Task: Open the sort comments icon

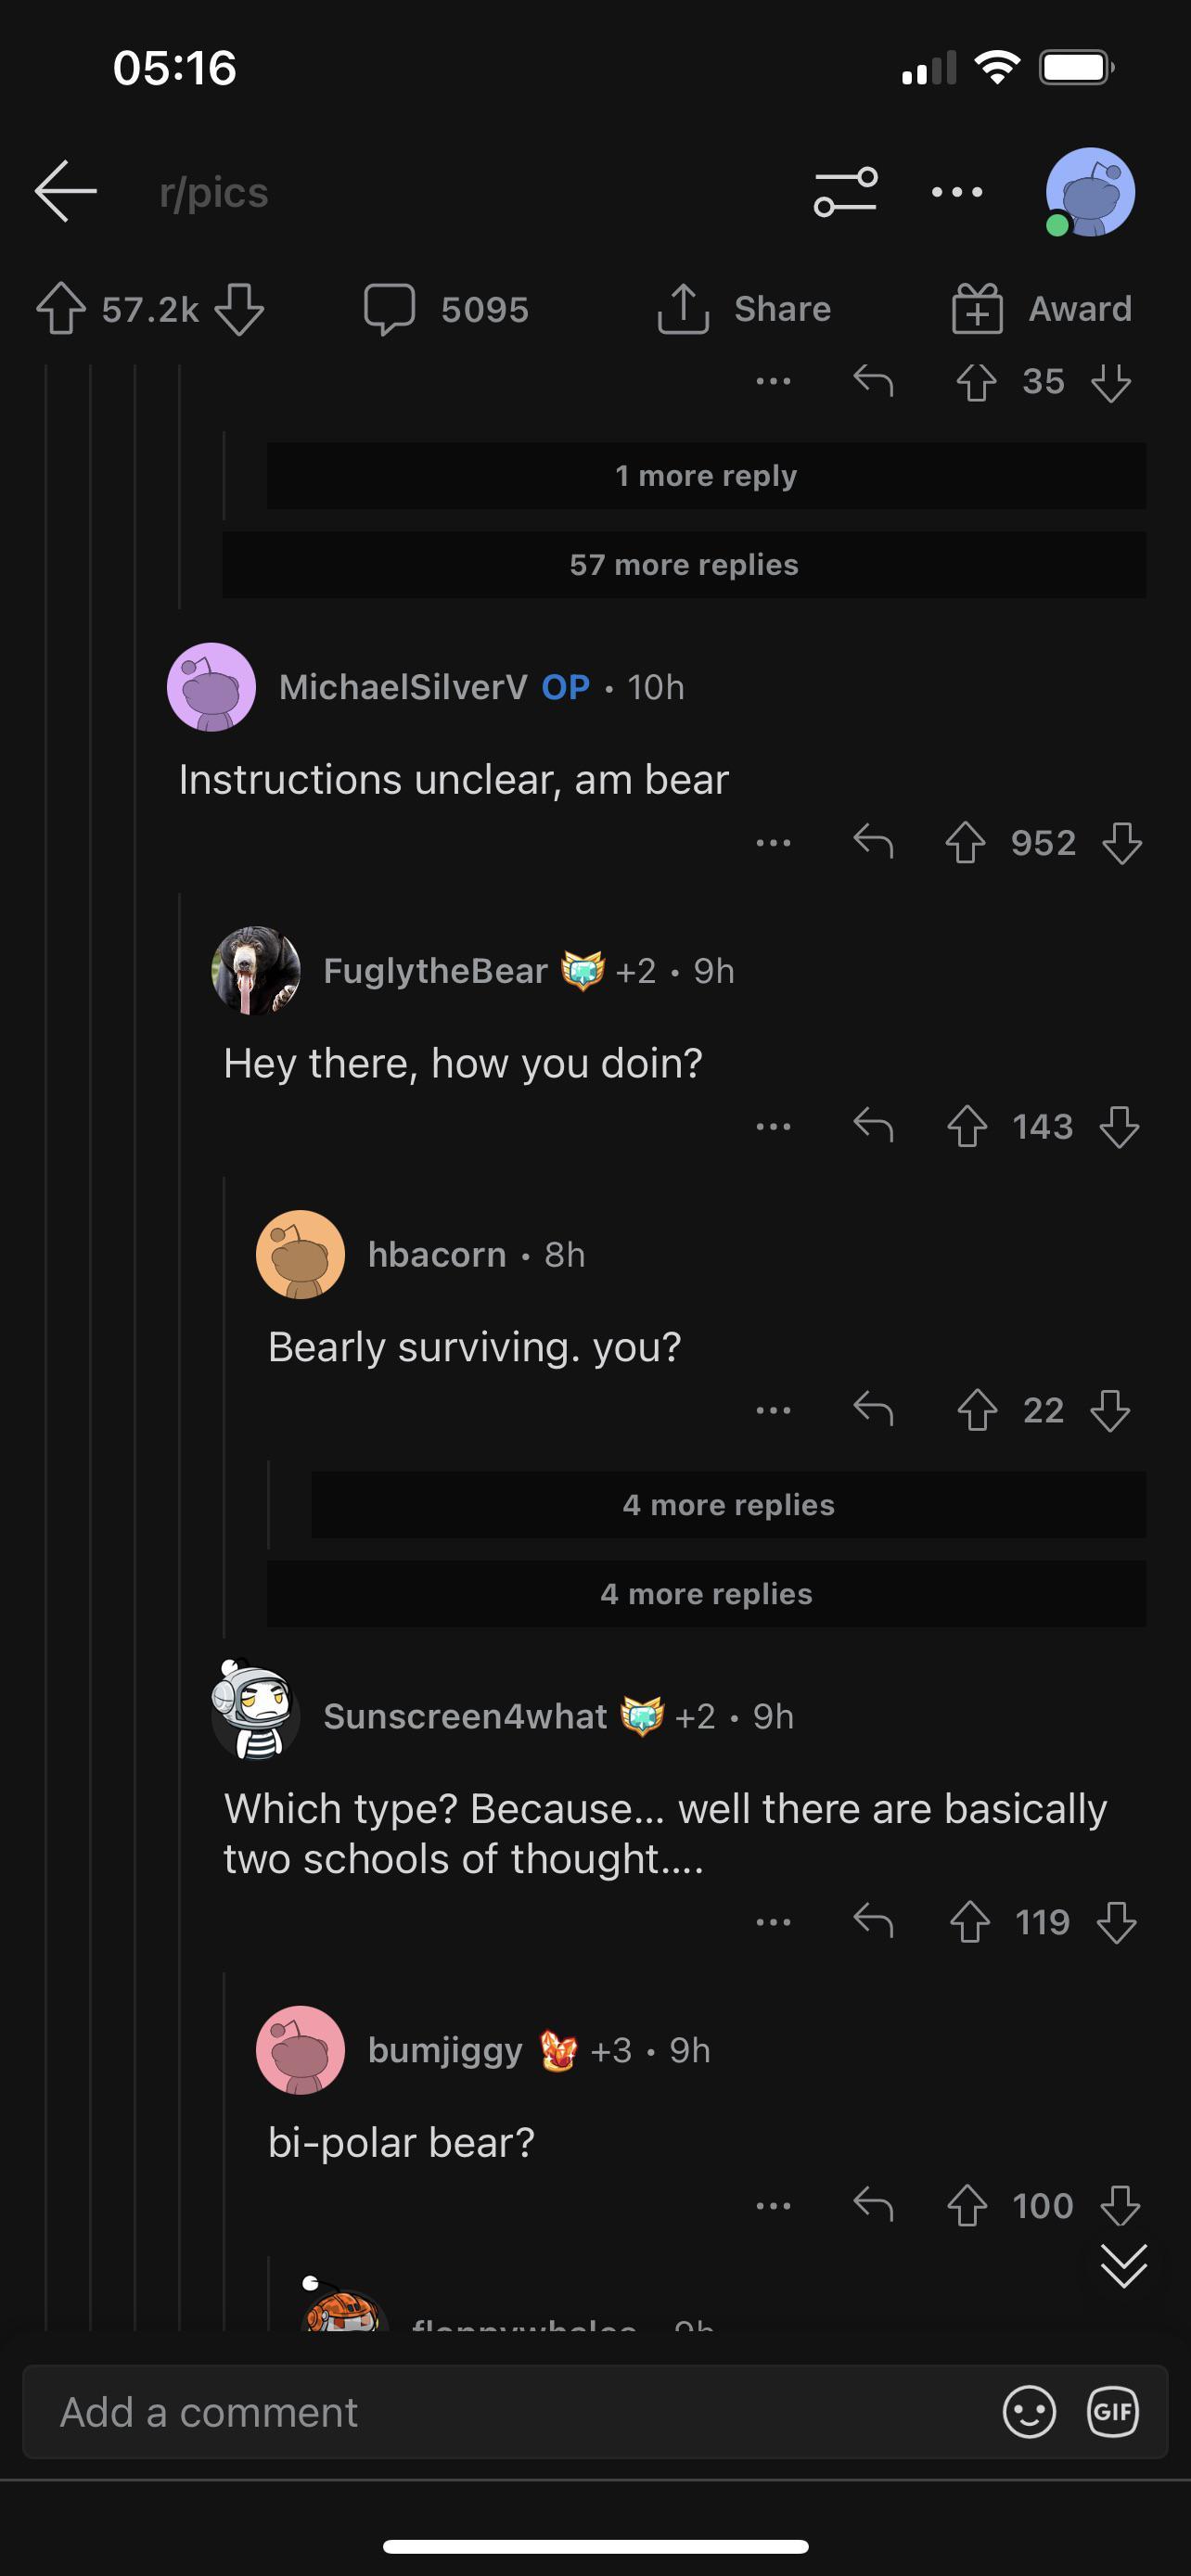Action: tap(845, 192)
